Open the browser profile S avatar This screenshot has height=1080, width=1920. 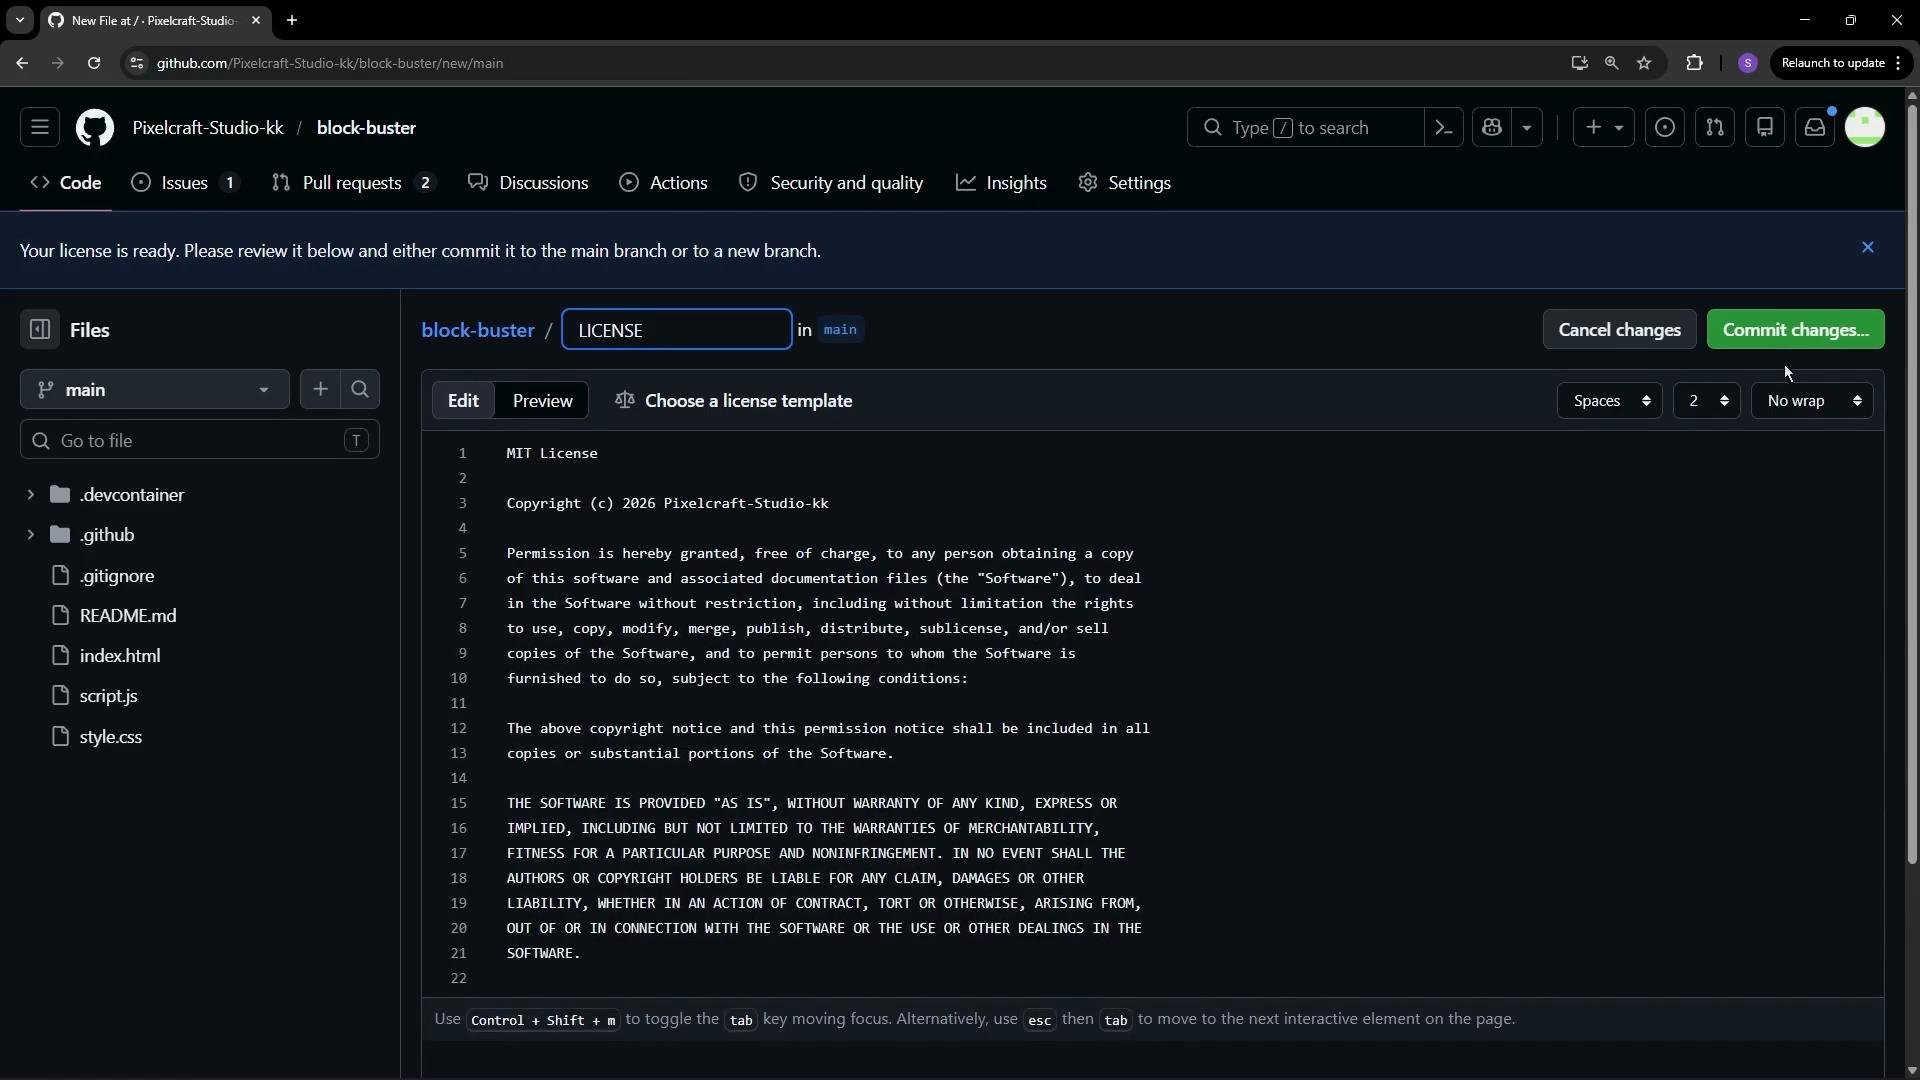[x=1747, y=63]
